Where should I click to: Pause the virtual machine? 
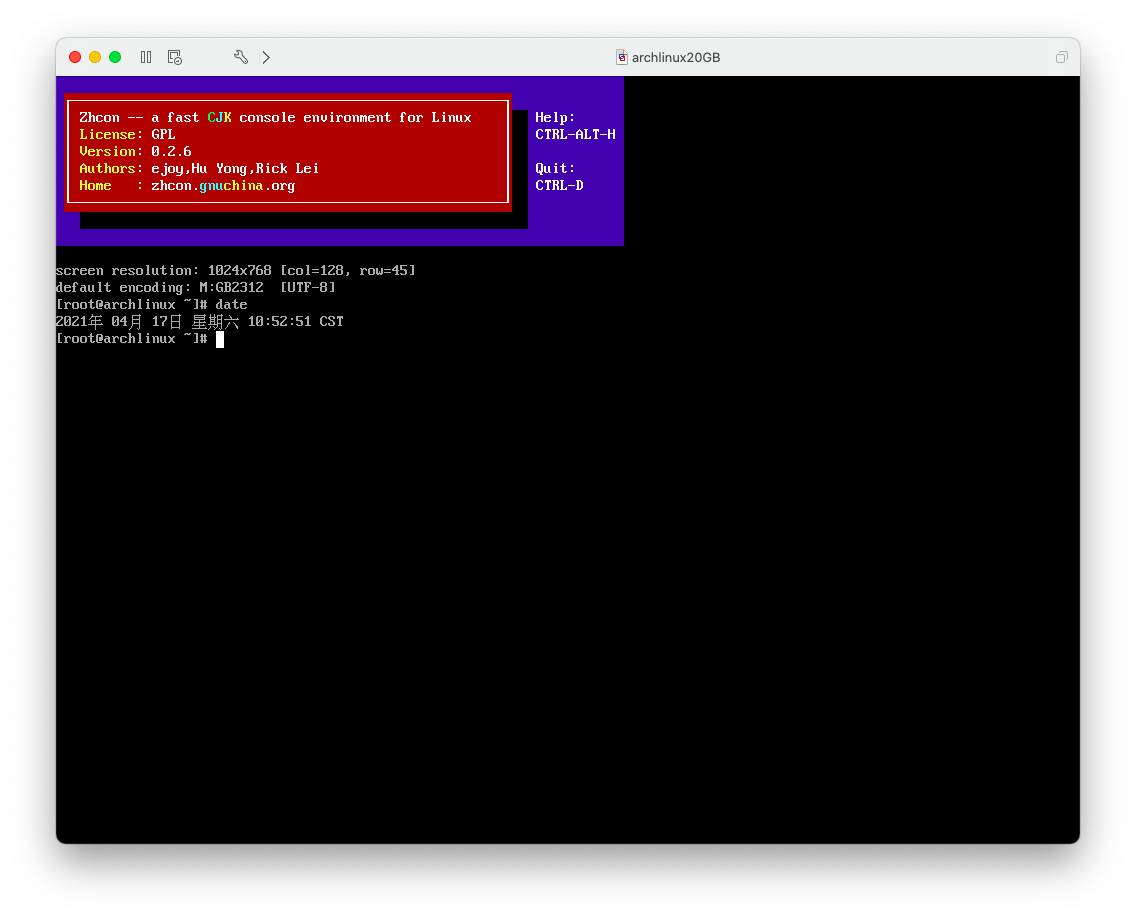[146, 57]
